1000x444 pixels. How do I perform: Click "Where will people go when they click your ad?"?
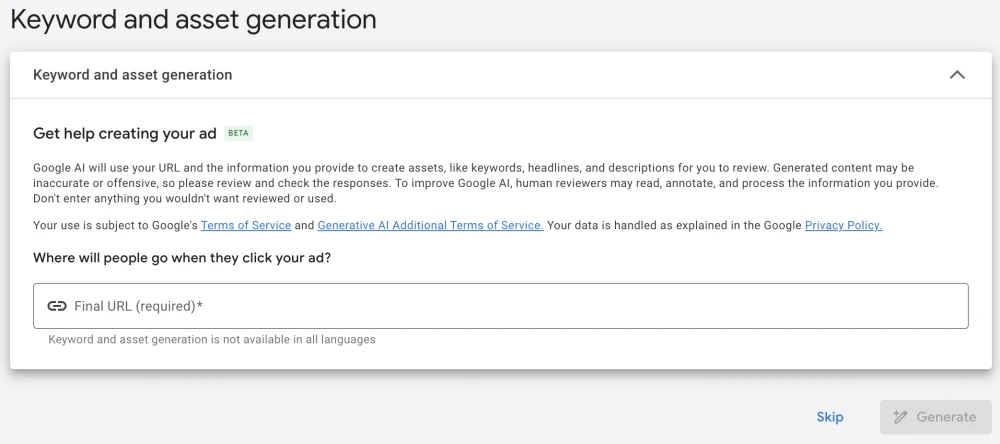182,259
